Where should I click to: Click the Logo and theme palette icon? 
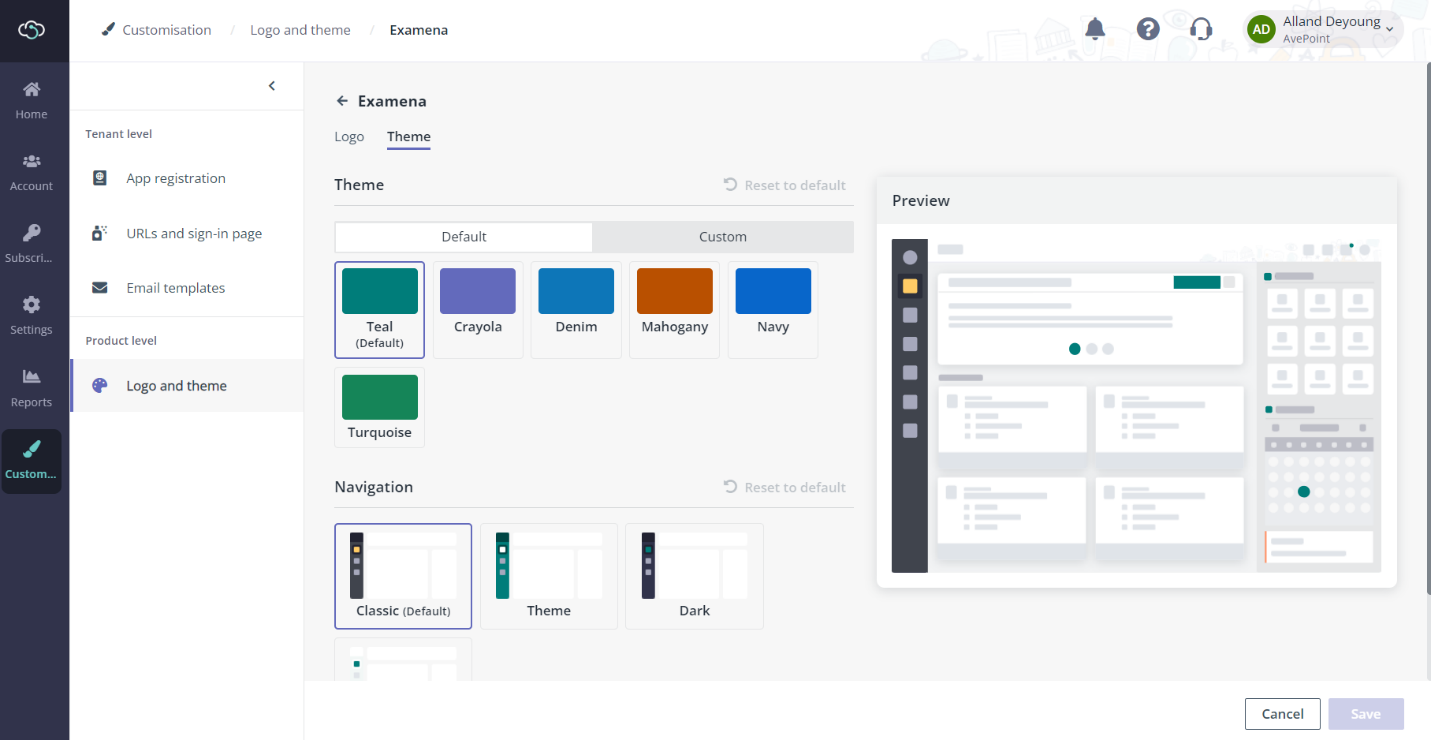point(99,386)
